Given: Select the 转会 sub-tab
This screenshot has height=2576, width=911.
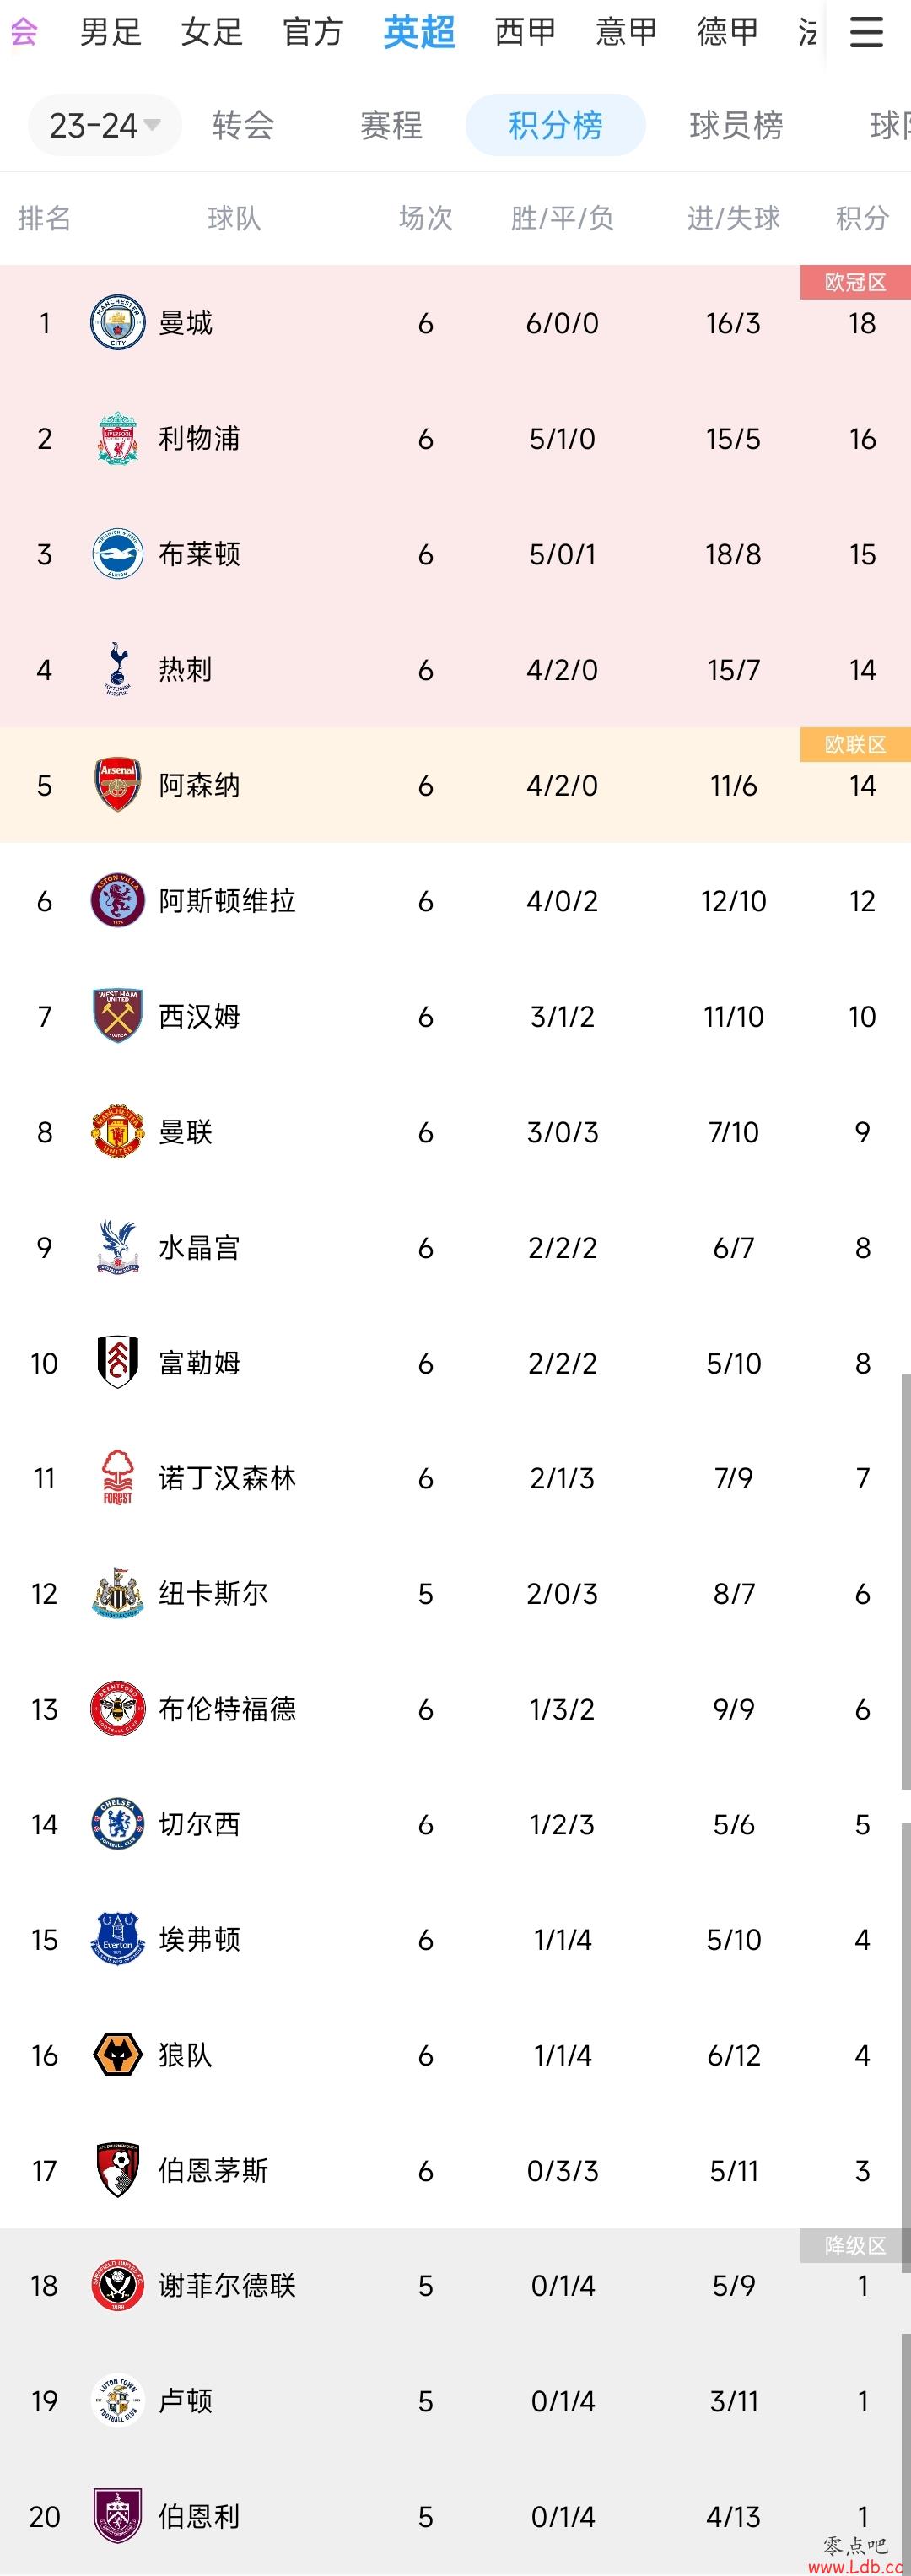Looking at the screenshot, I should (x=243, y=125).
